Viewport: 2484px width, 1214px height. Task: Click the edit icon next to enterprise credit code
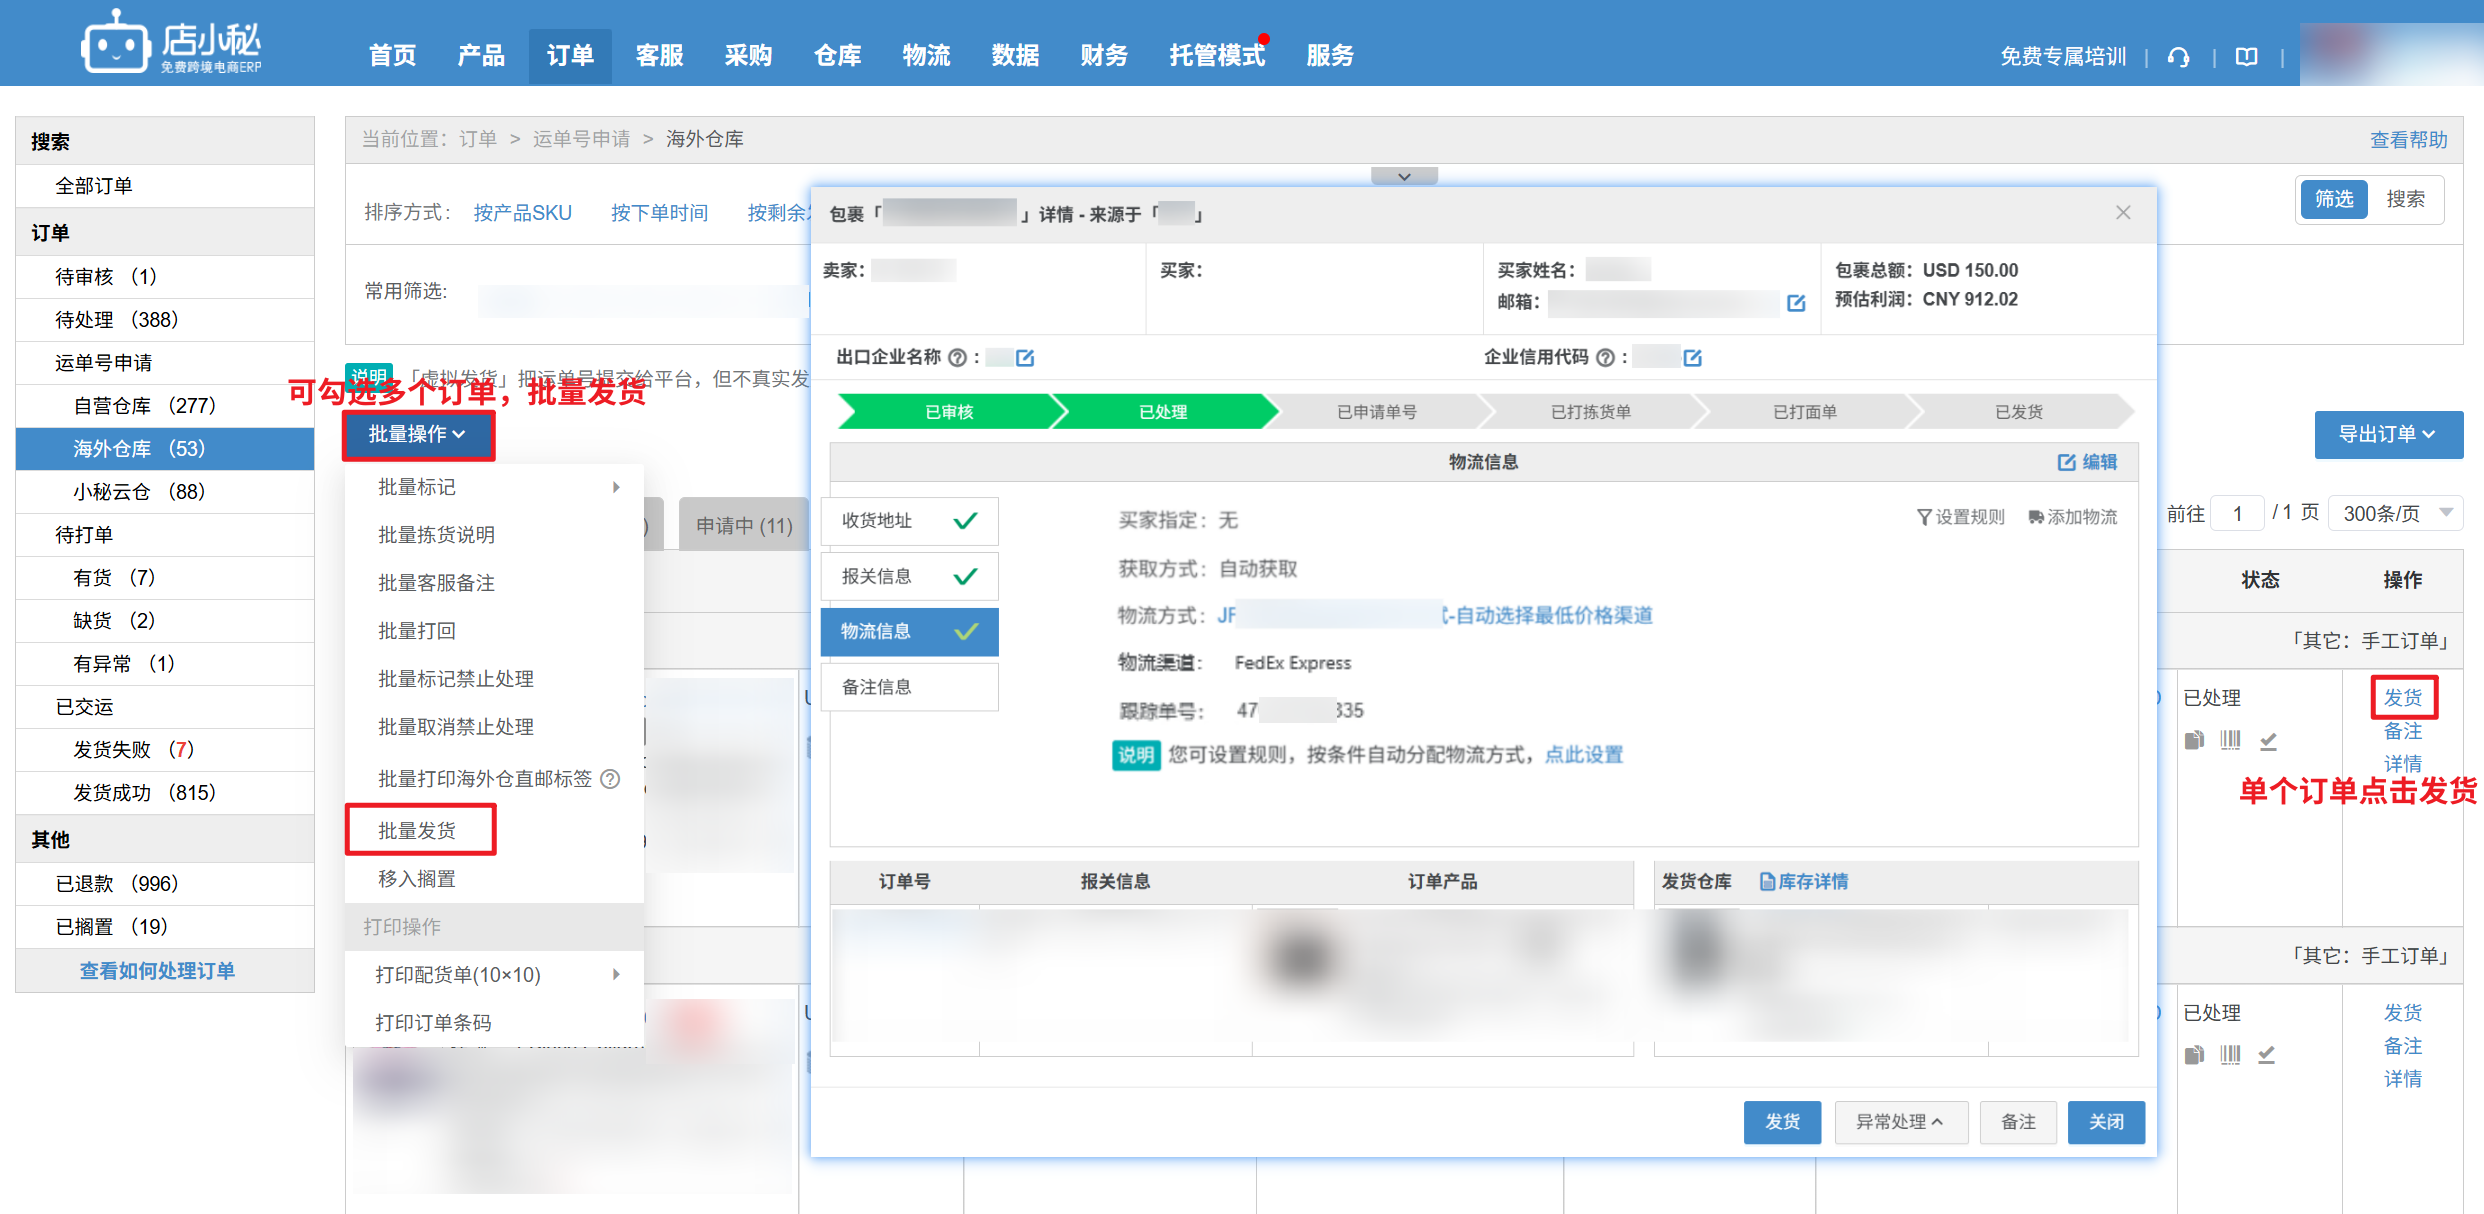click(1692, 358)
